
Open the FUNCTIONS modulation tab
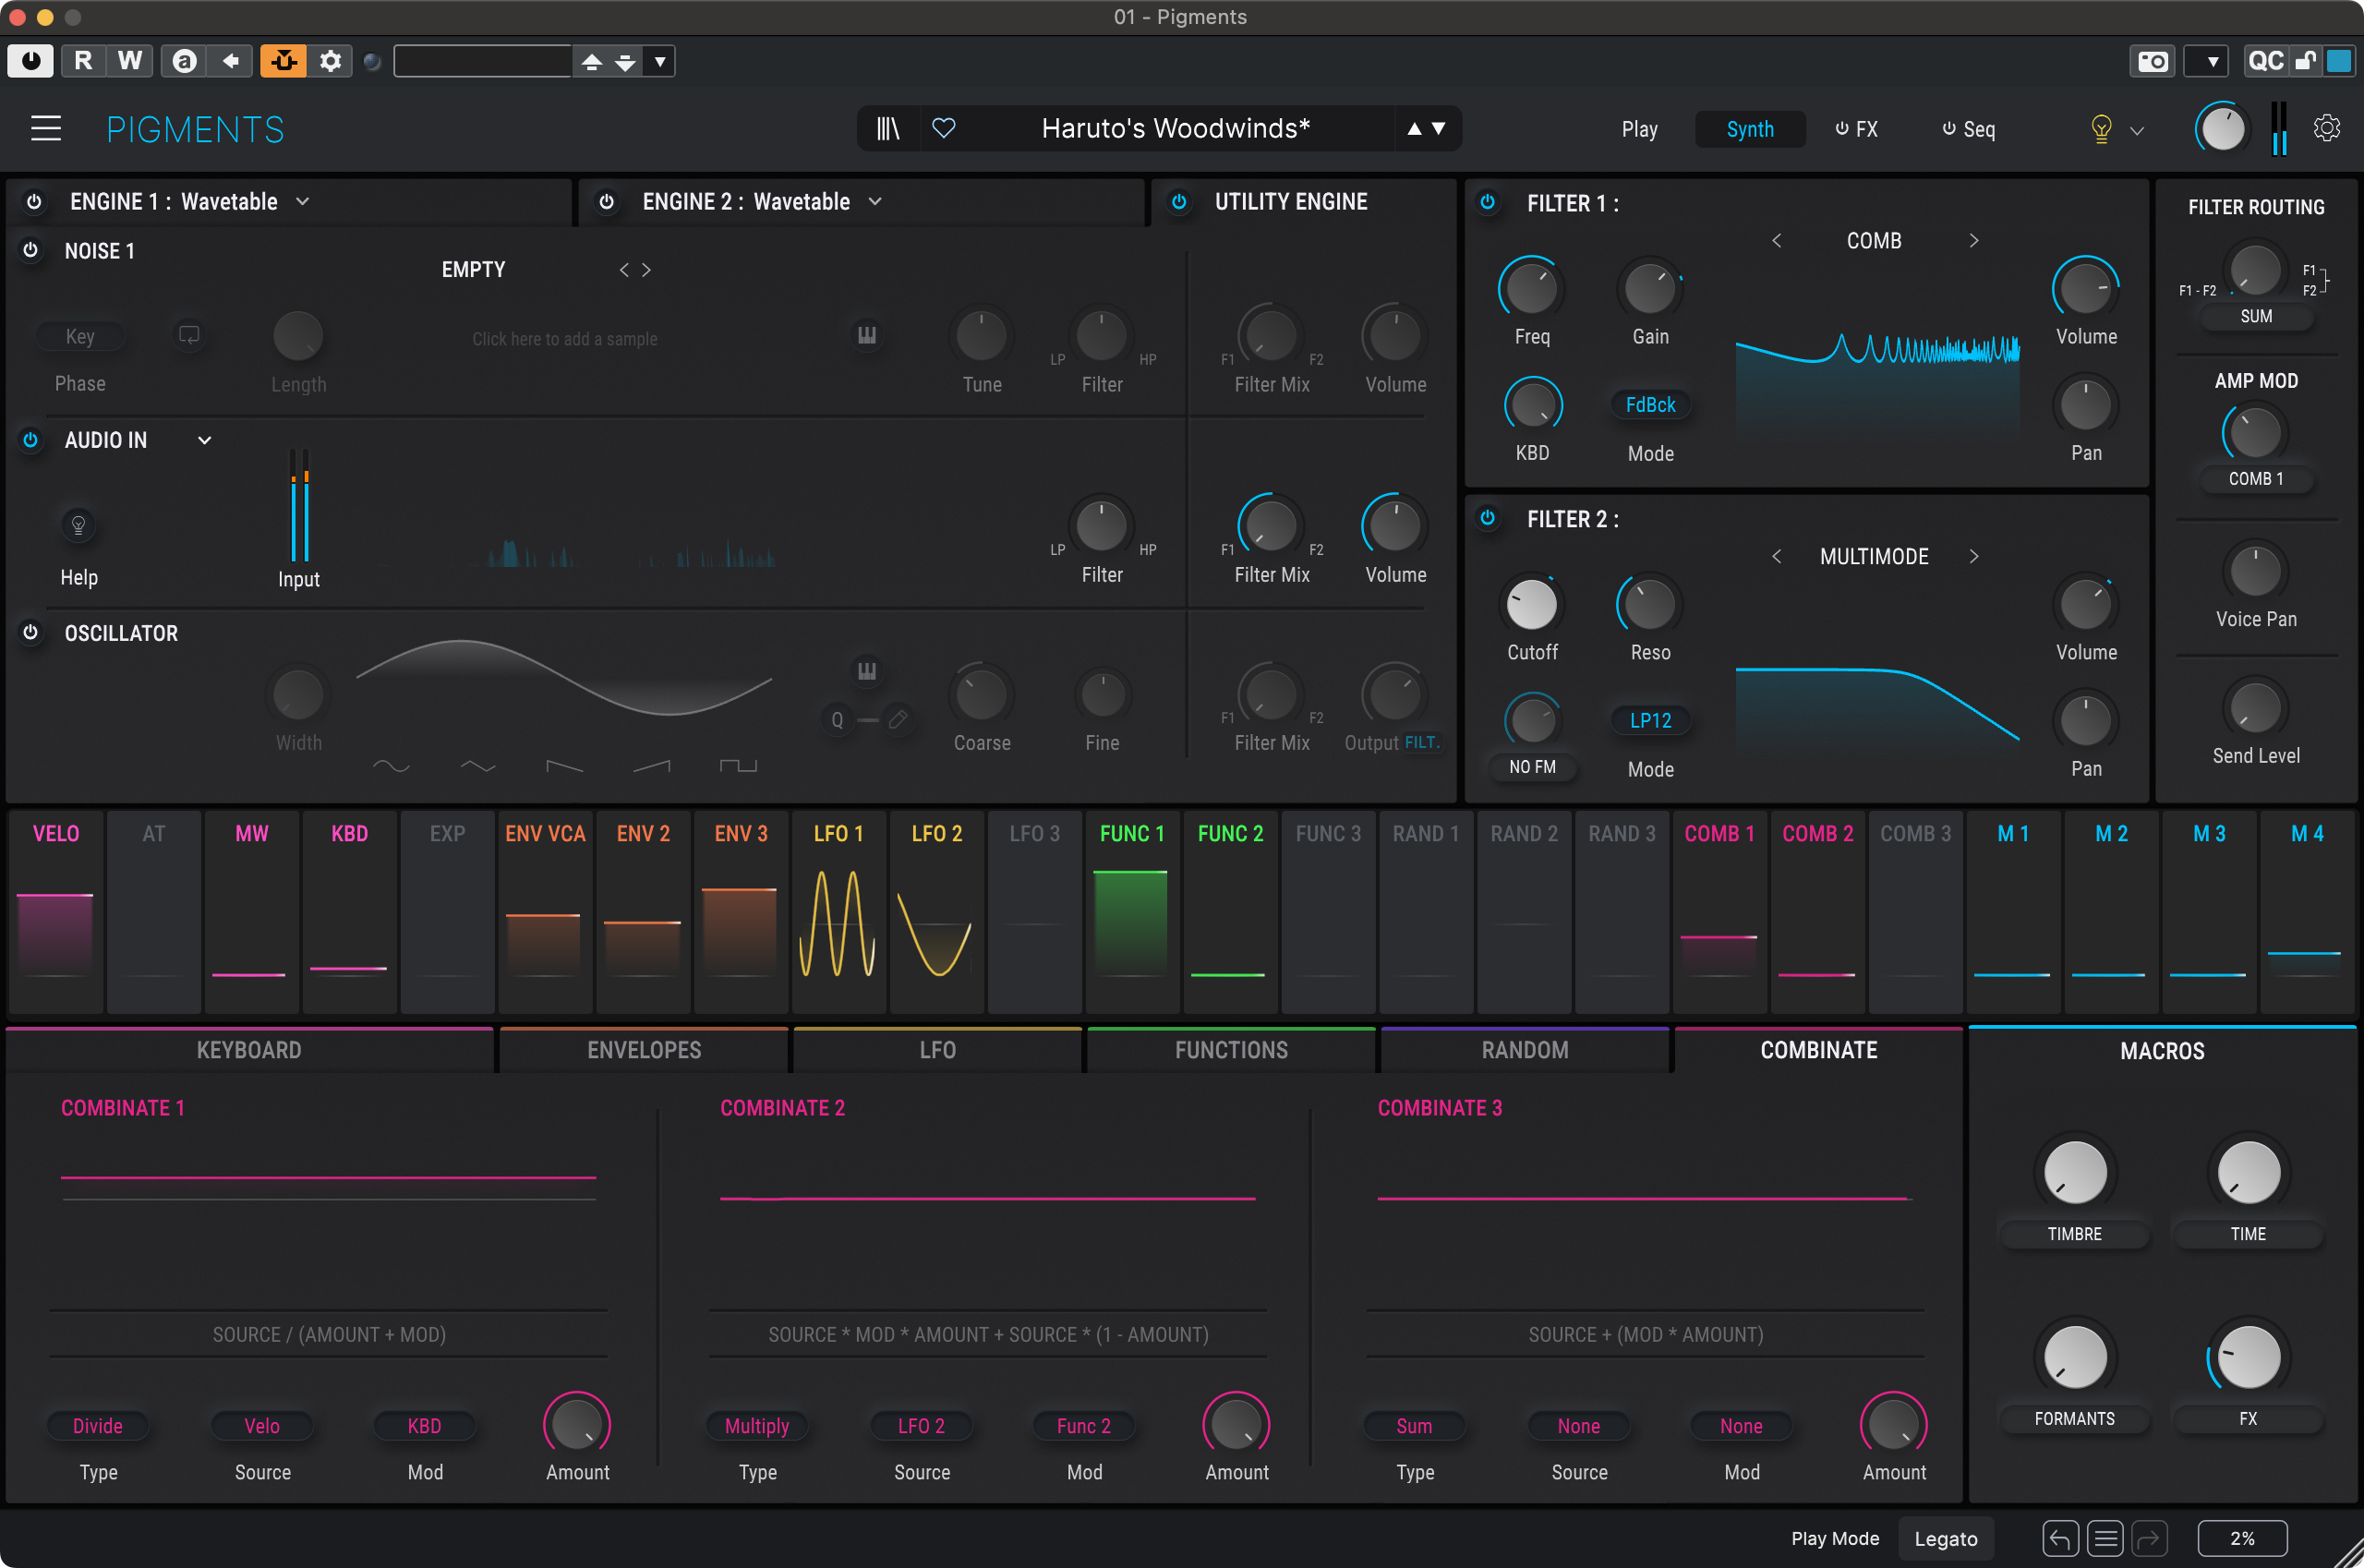1231,1050
